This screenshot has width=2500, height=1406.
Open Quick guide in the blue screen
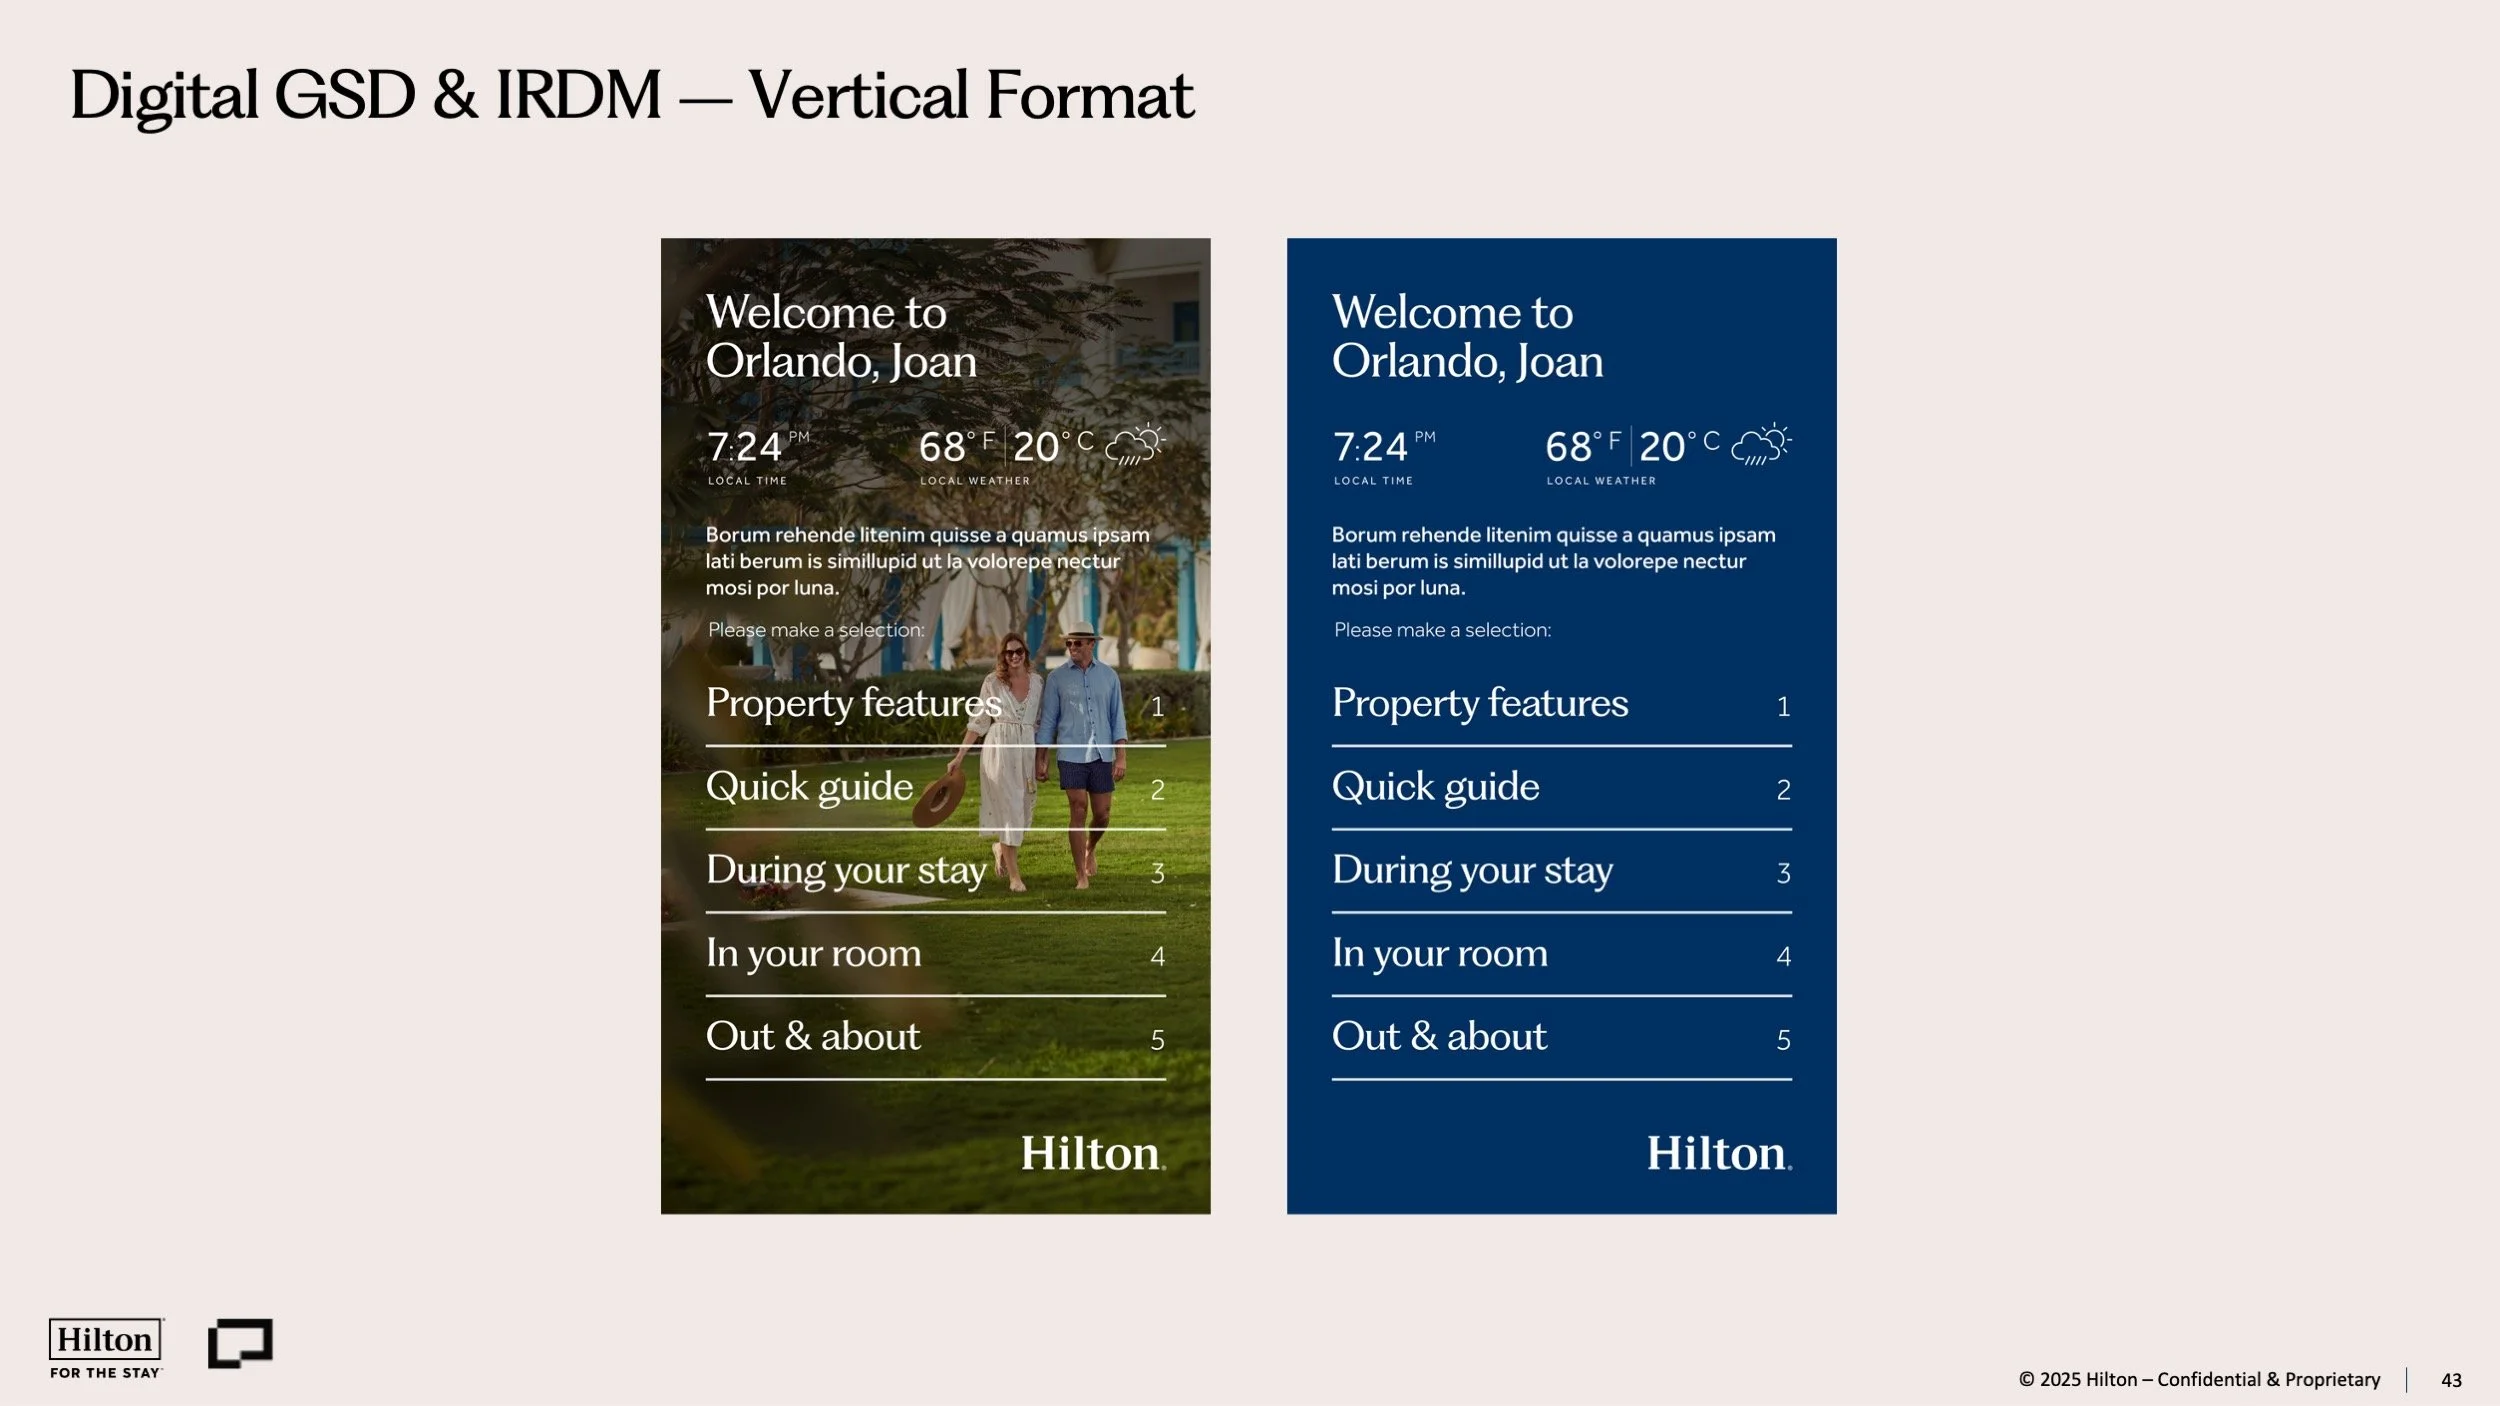tap(1562, 789)
